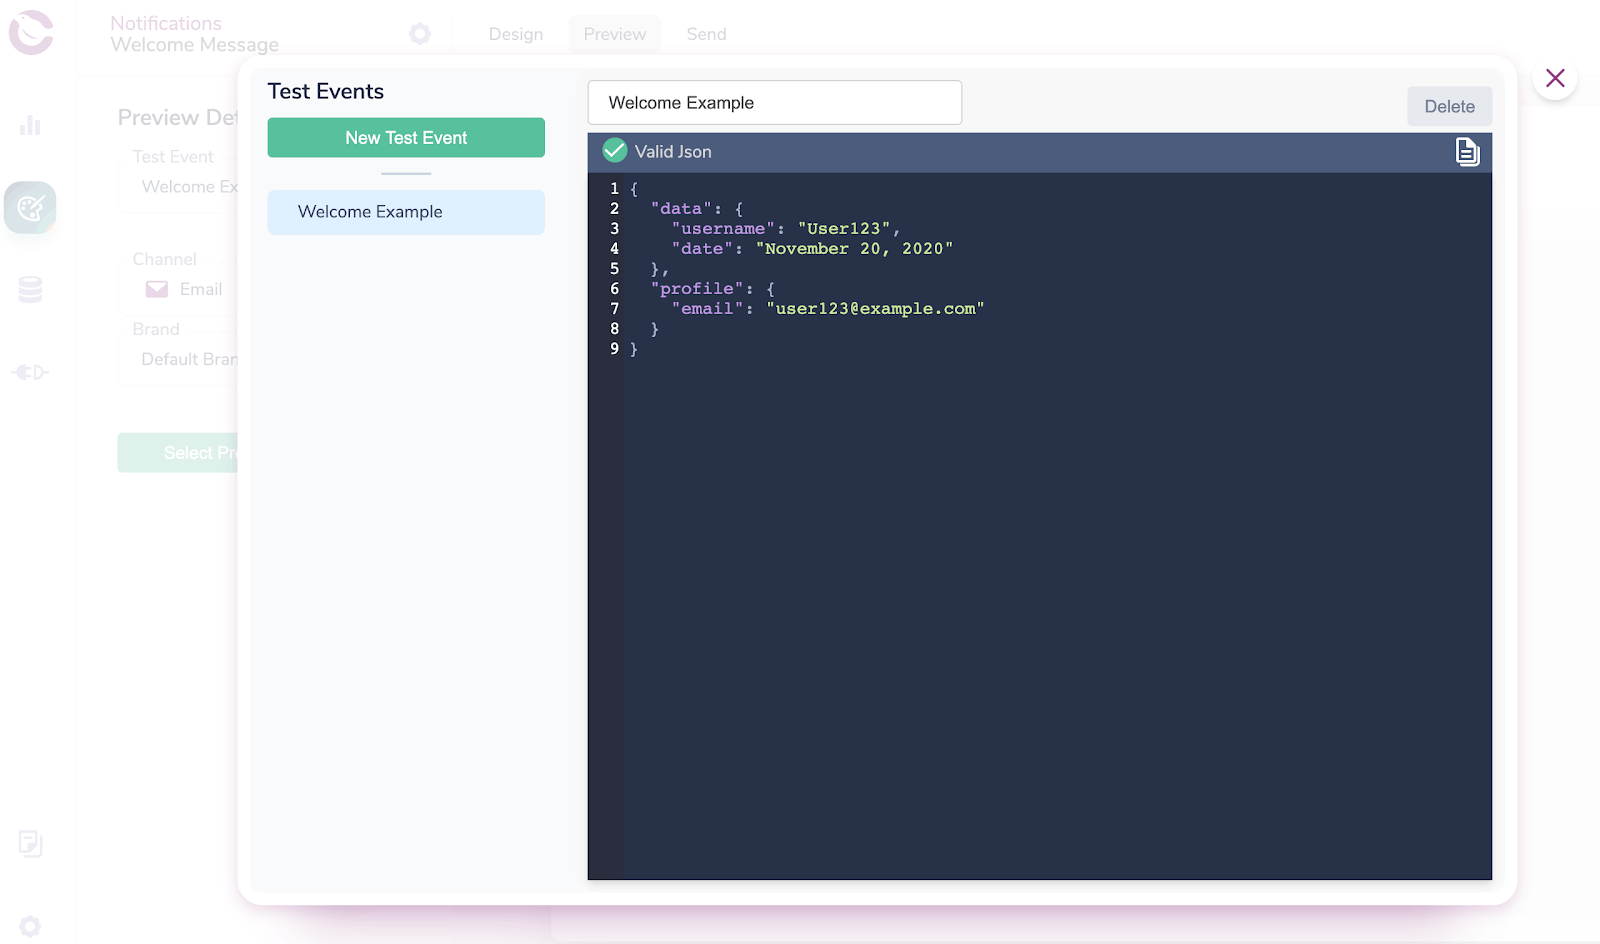Open settings via the gear at sidebar bottom
Image resolution: width=1600 pixels, height=944 pixels.
30,925
